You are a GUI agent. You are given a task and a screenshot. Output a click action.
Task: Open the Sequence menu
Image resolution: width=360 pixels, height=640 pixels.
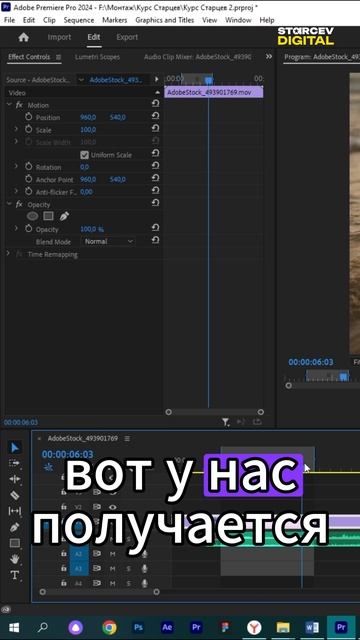click(79, 20)
